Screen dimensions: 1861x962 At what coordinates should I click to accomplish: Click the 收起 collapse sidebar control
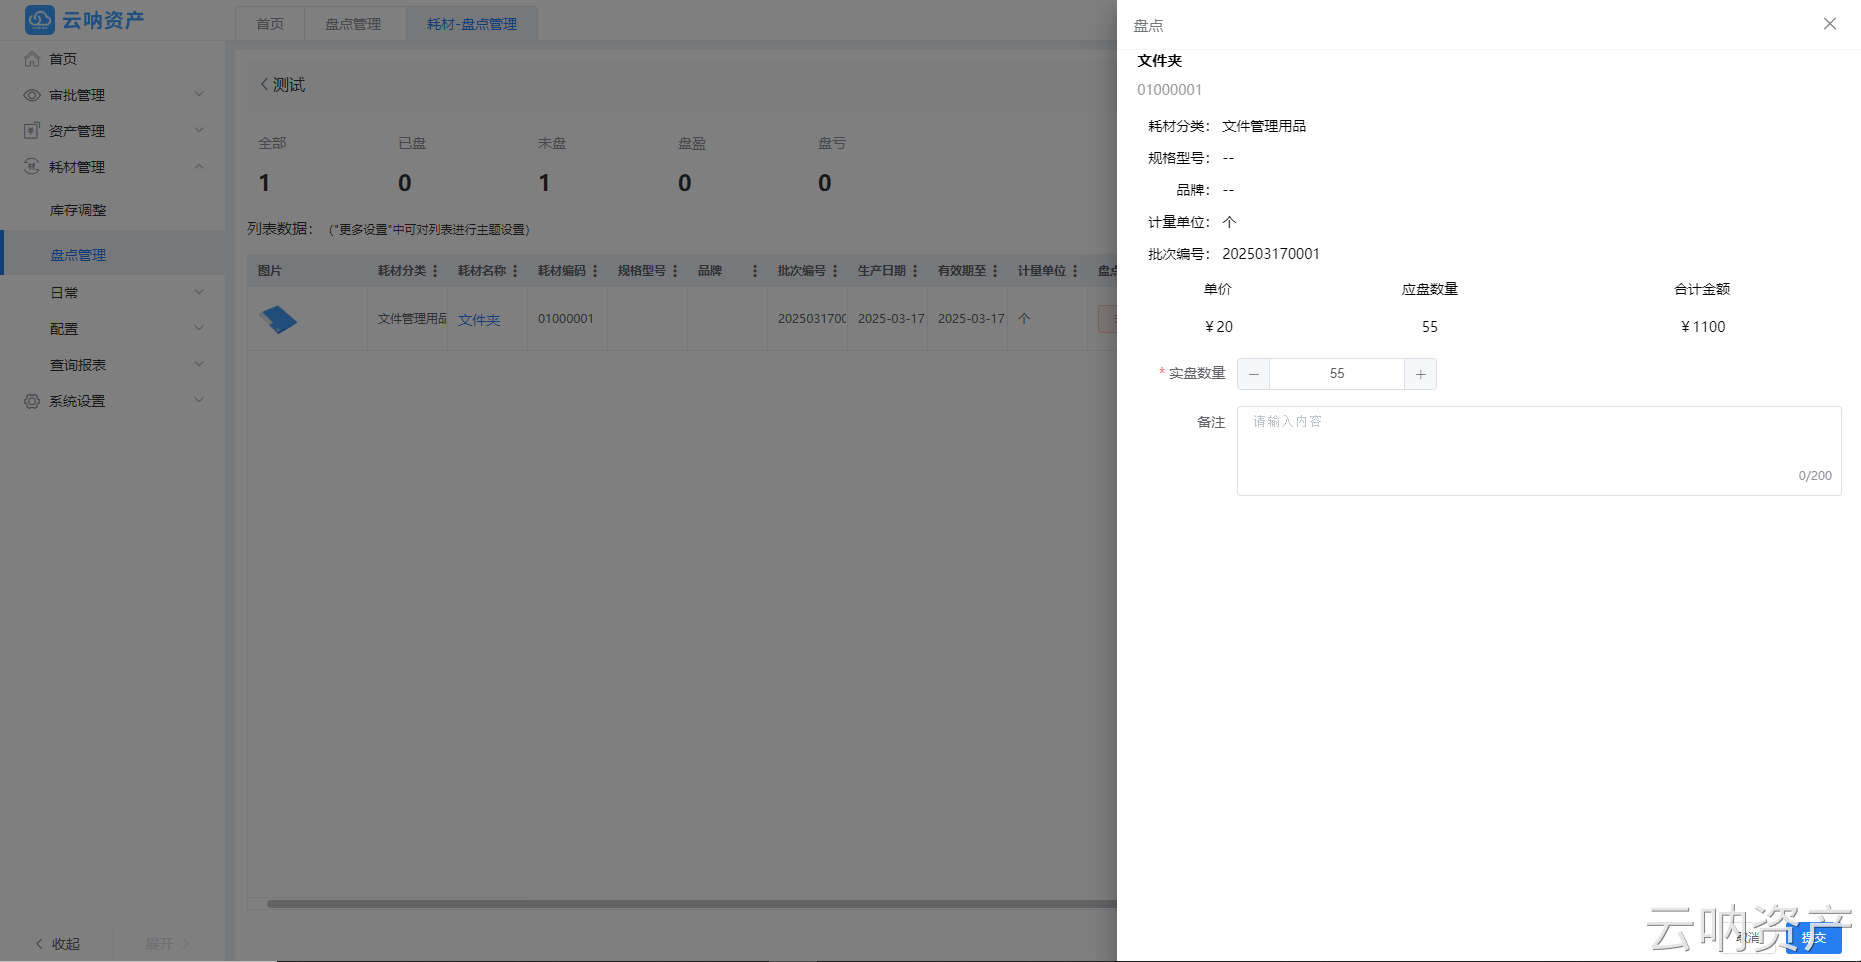tap(58, 943)
